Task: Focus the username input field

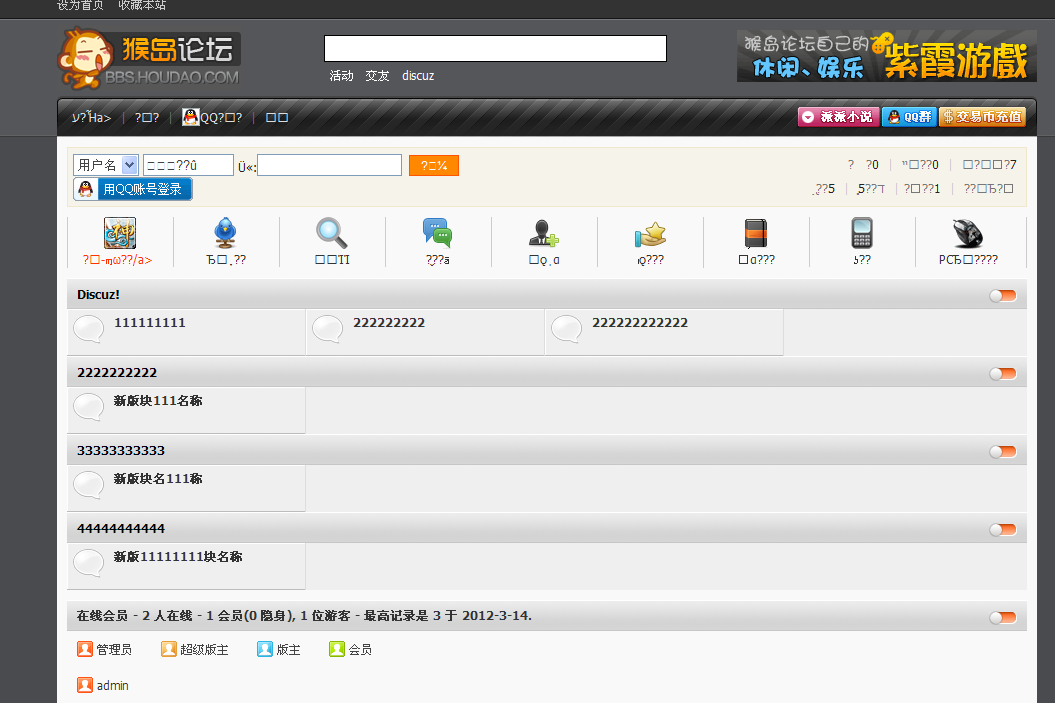Action: click(x=188, y=165)
